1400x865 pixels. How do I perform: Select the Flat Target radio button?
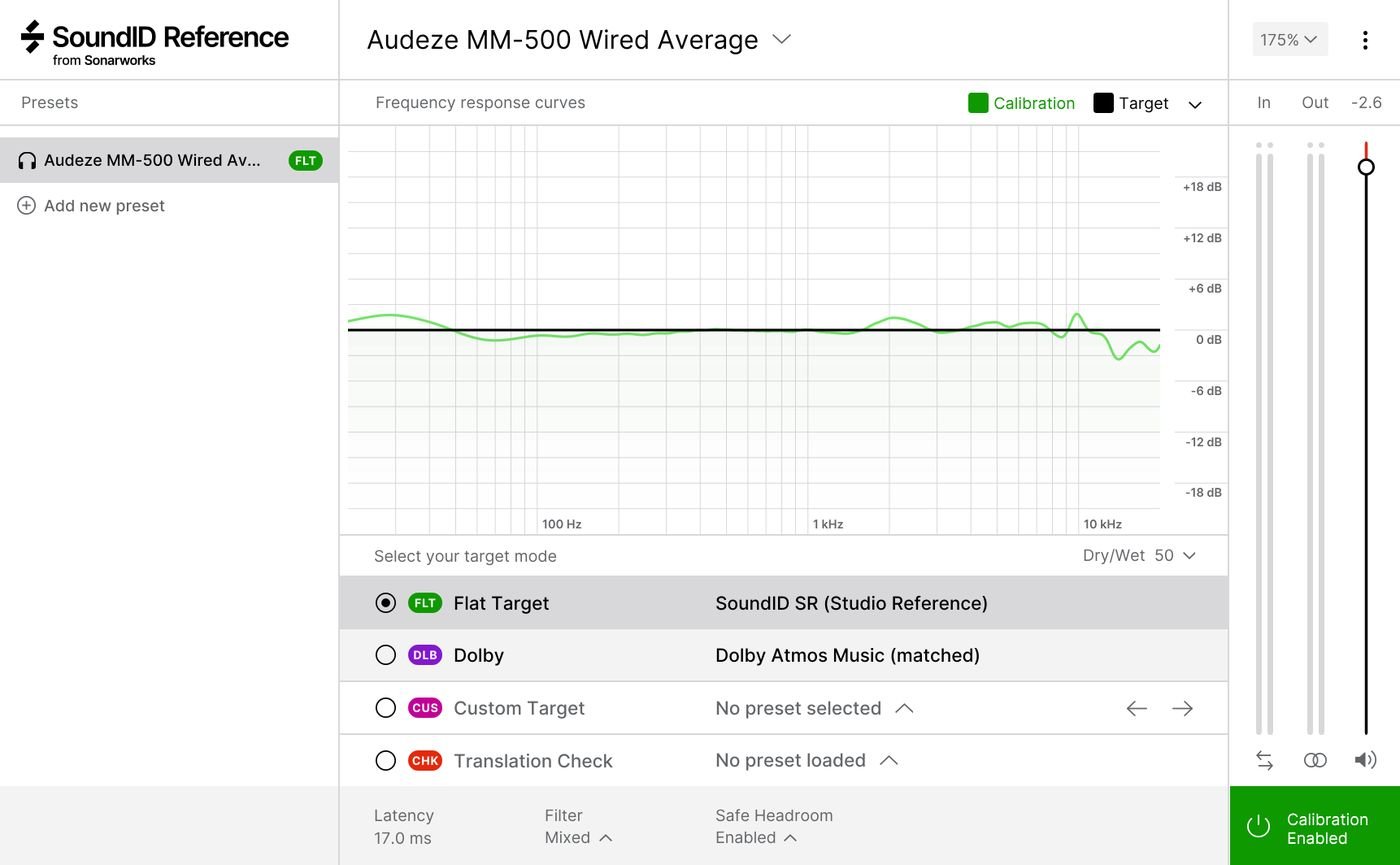point(385,603)
